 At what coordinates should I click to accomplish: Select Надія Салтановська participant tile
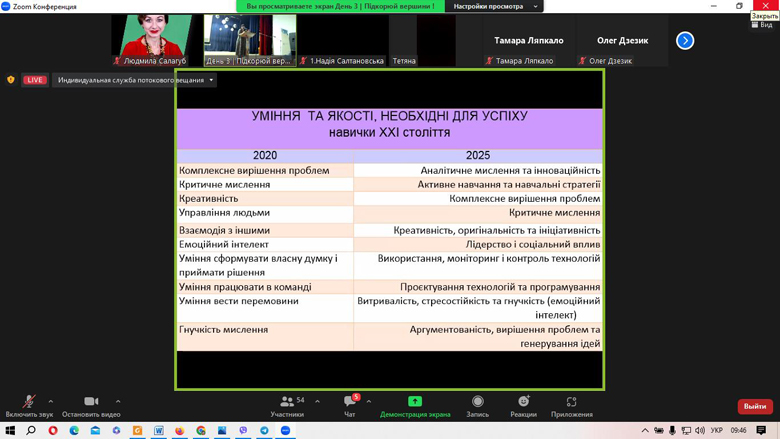[342, 40]
